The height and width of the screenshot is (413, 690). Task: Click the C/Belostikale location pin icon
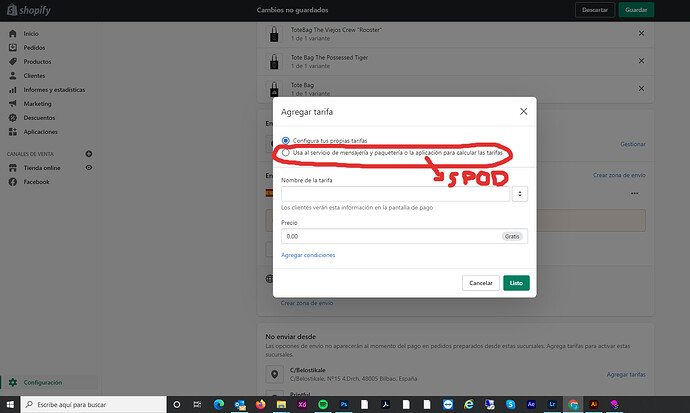pos(274,374)
